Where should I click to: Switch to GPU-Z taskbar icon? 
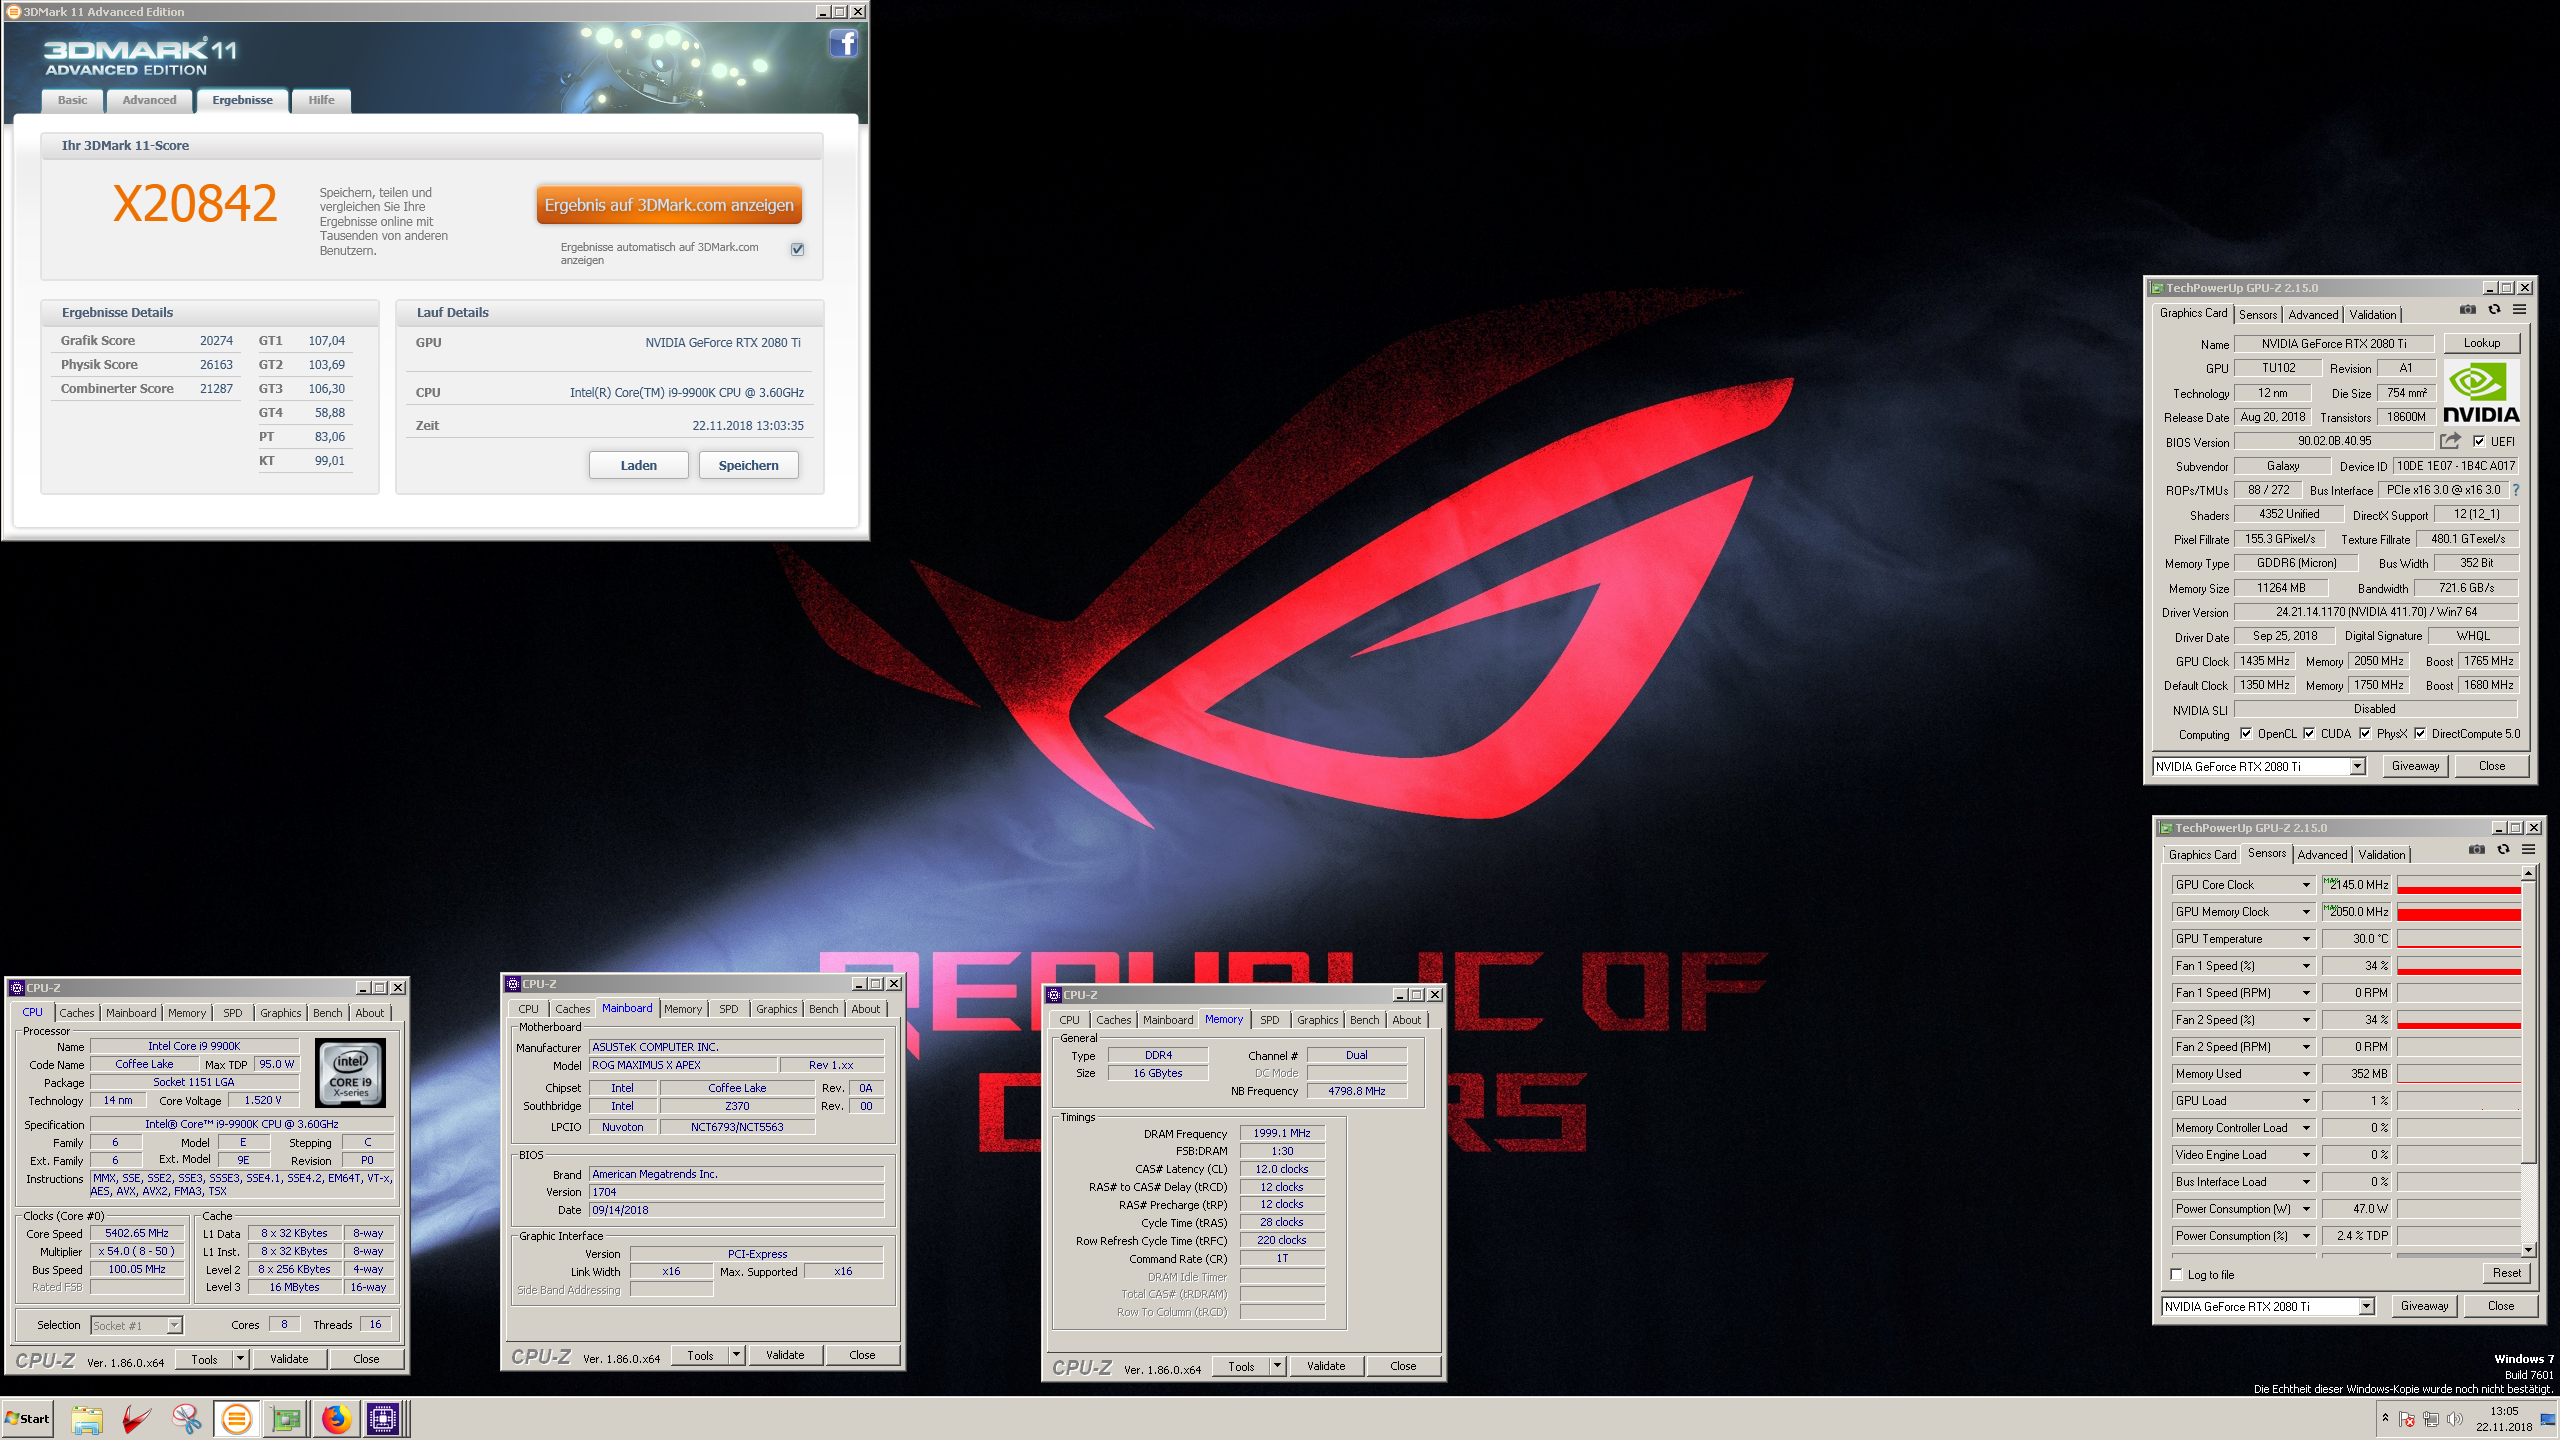pyautogui.click(x=286, y=1419)
